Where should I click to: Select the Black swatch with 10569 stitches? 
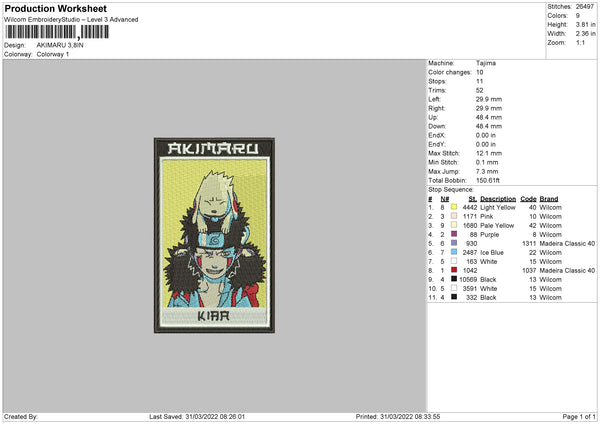click(x=454, y=279)
